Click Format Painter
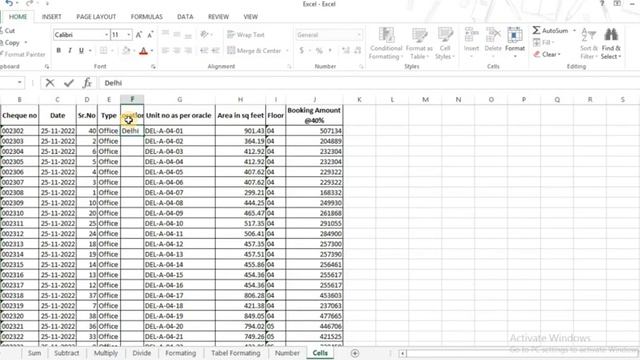This screenshot has height=360, width=640. (22, 54)
